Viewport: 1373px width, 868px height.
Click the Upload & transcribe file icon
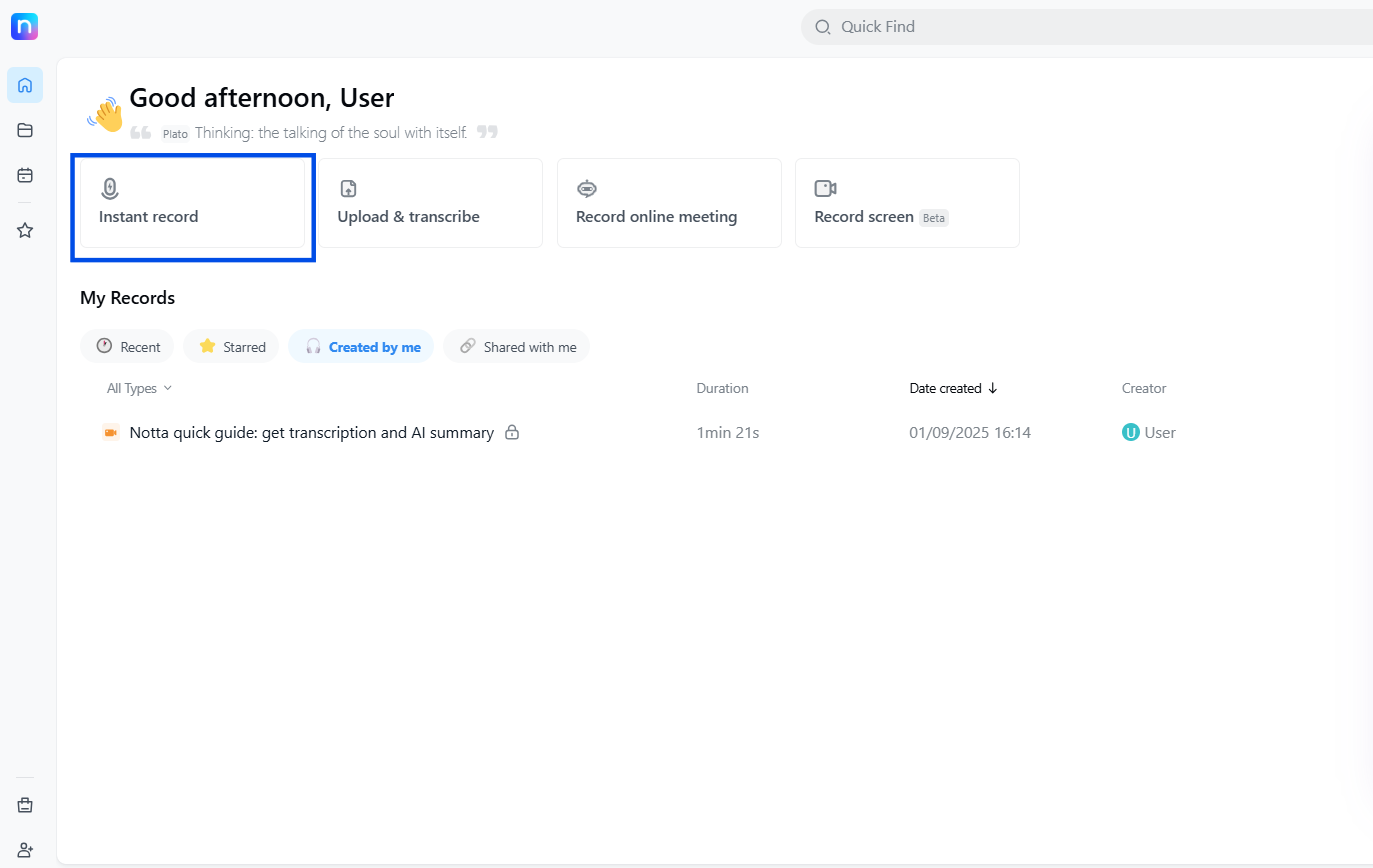[x=348, y=188]
